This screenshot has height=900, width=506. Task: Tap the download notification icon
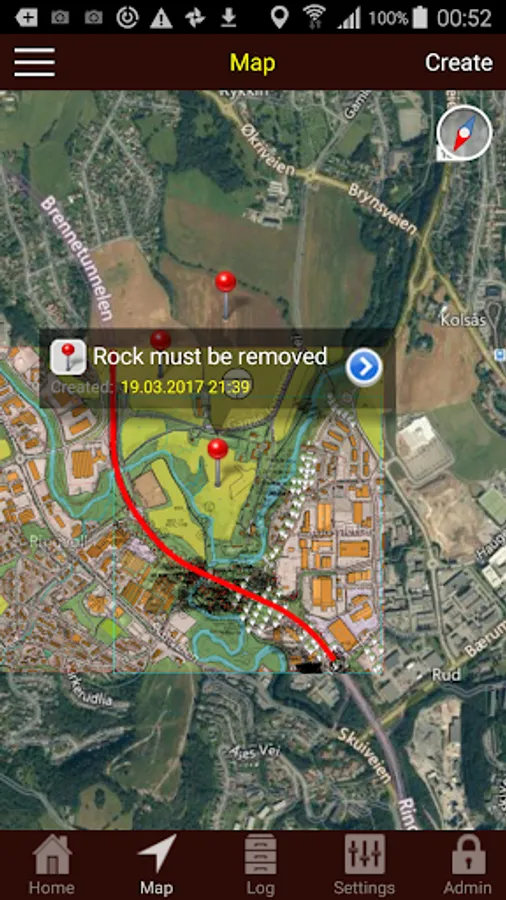click(229, 18)
